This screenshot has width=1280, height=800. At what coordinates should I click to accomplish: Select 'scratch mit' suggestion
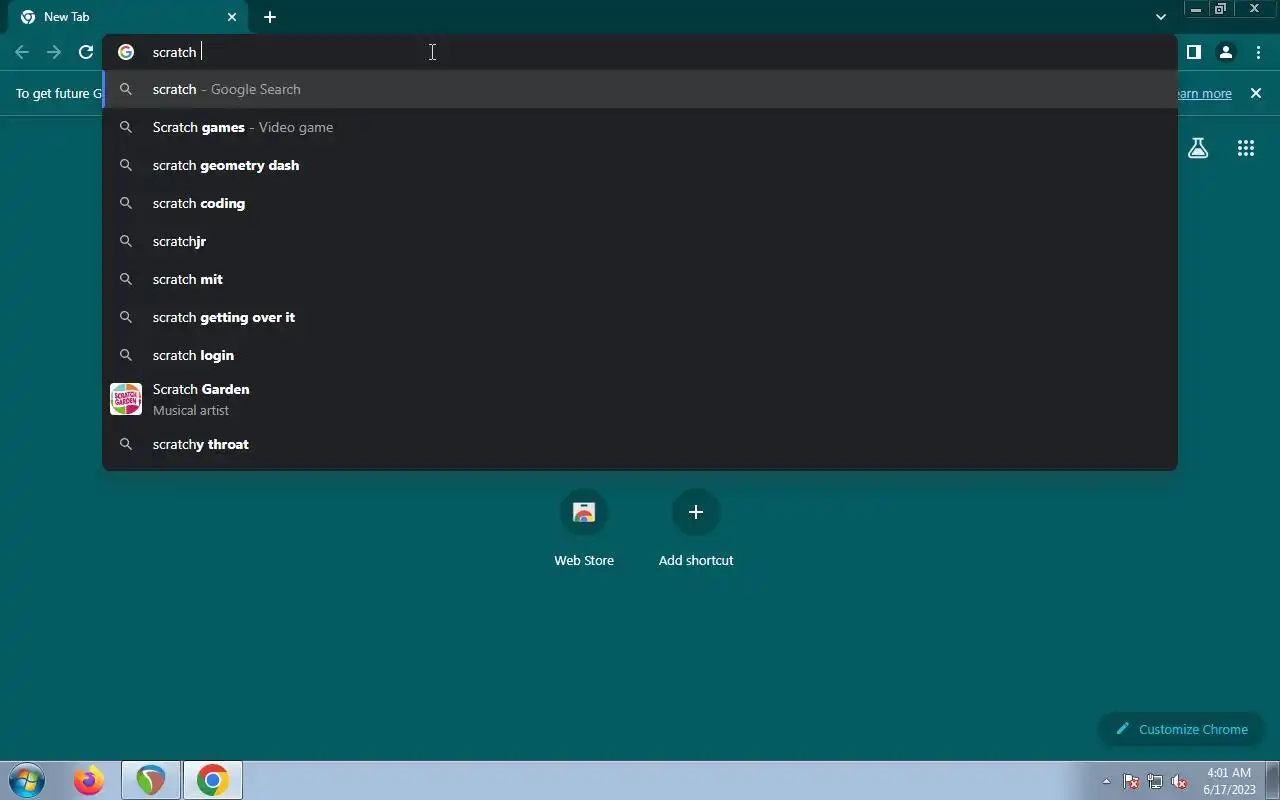pyautogui.click(x=640, y=279)
